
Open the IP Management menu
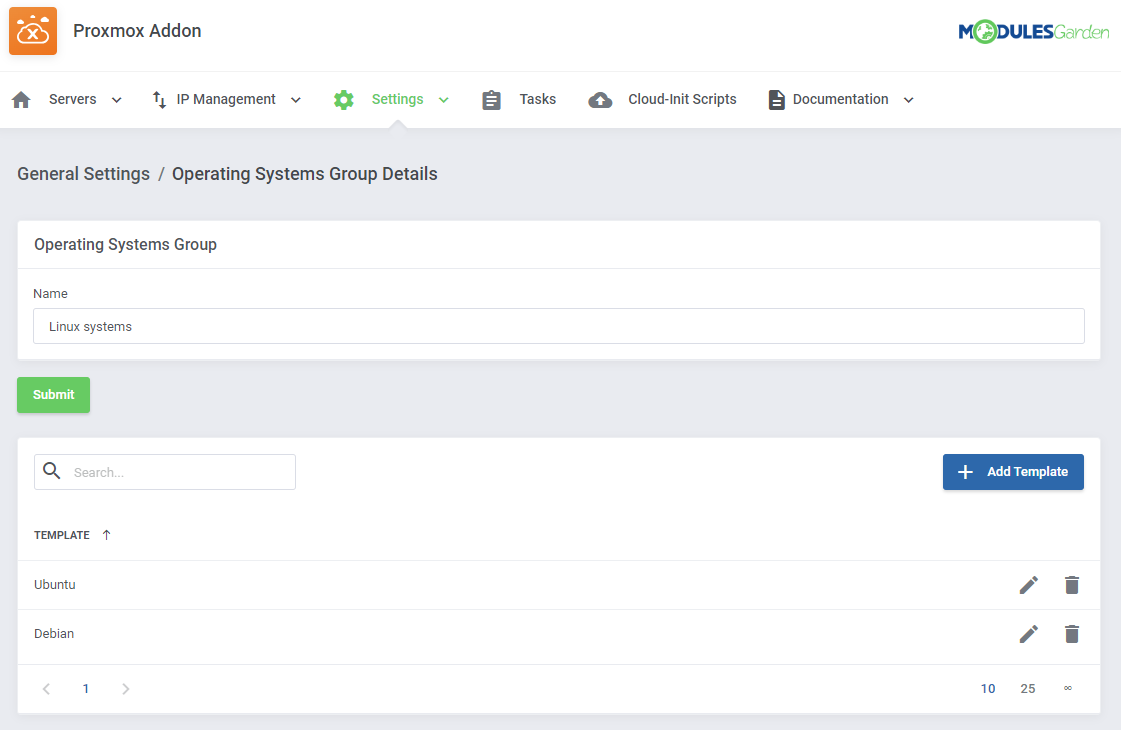(x=226, y=99)
